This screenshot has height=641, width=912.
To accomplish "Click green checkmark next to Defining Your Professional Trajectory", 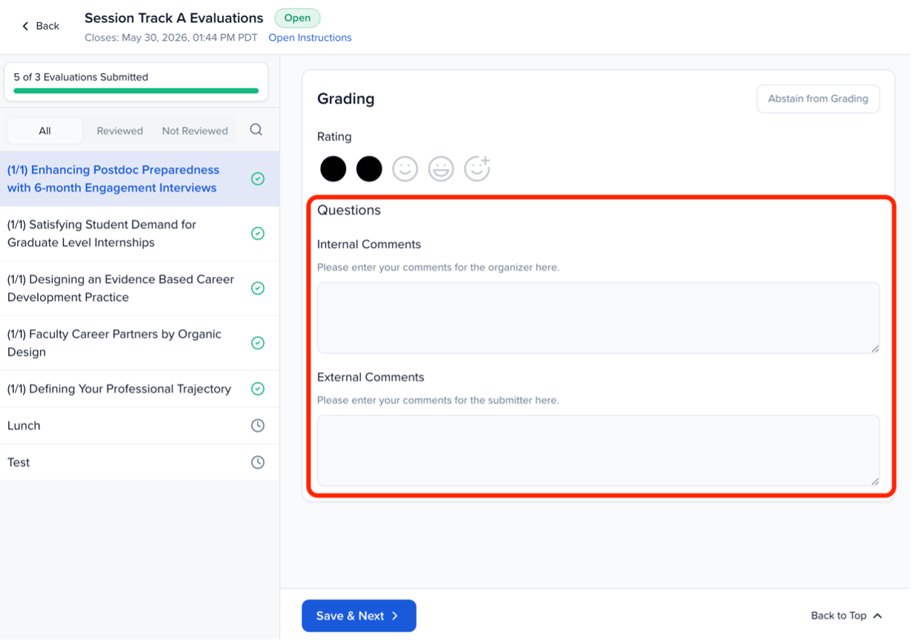I will 258,389.
